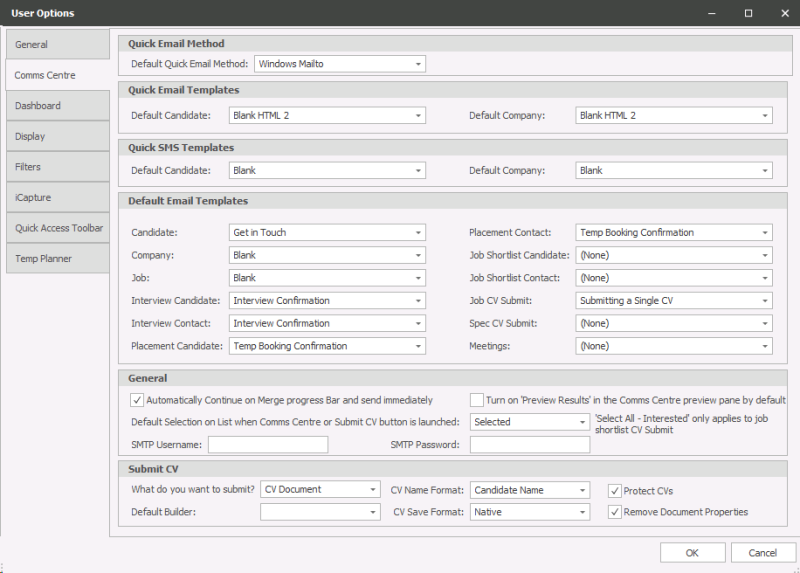This screenshot has width=800, height=573.
Task: Click the OK button
Action: 692,553
